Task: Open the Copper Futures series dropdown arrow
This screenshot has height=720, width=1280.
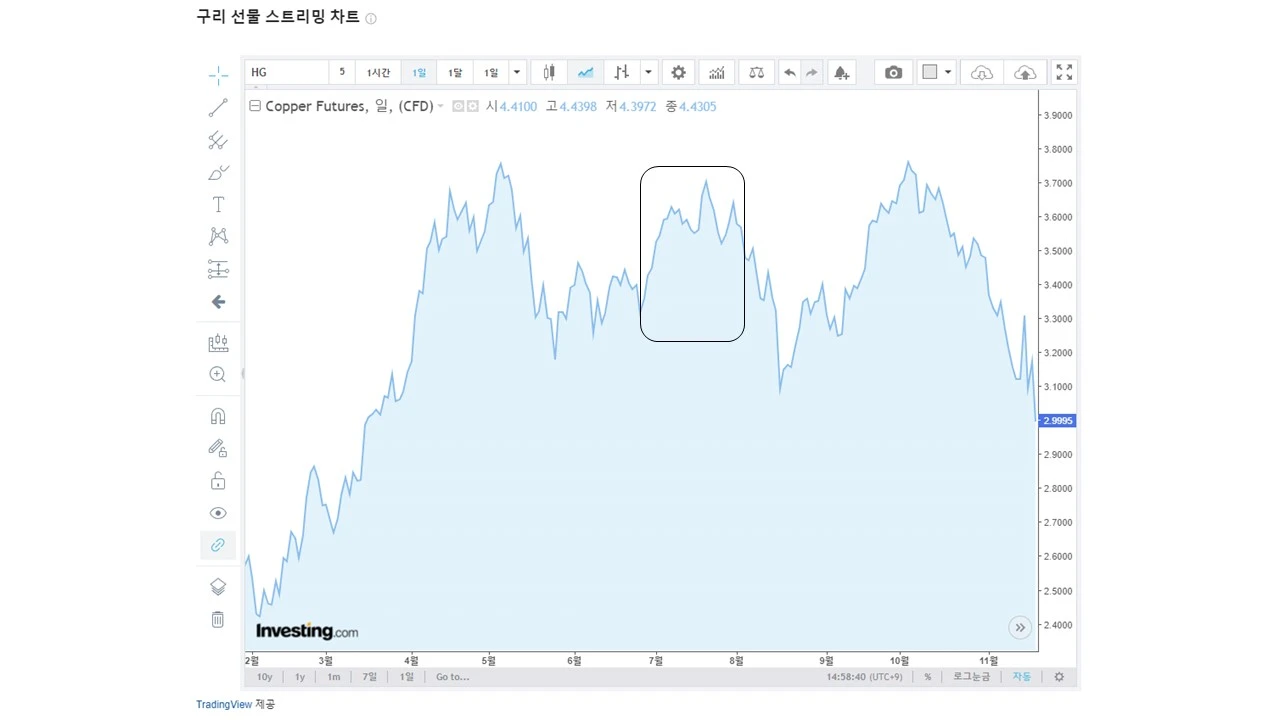Action: [x=440, y=106]
